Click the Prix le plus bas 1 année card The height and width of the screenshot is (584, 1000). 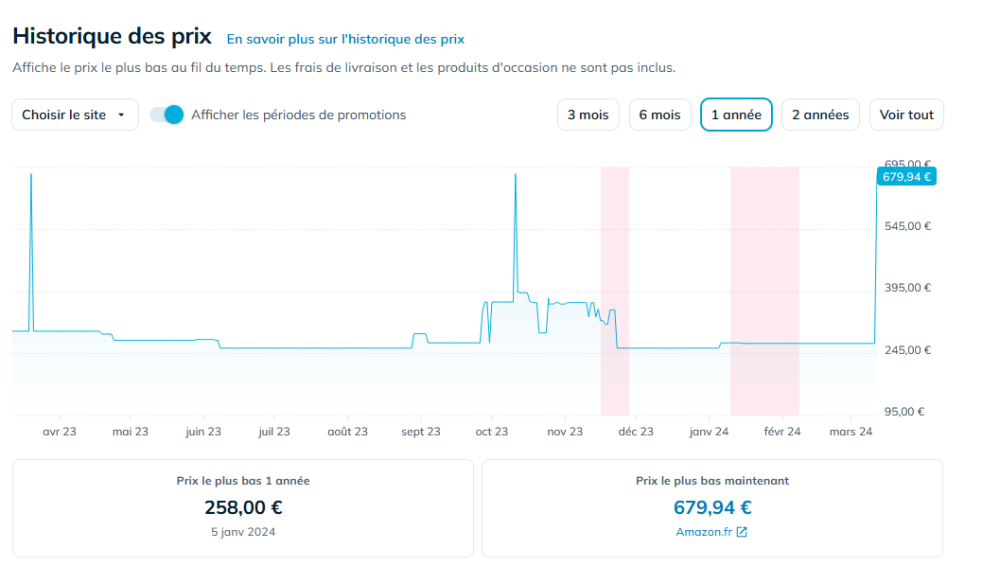tap(243, 508)
